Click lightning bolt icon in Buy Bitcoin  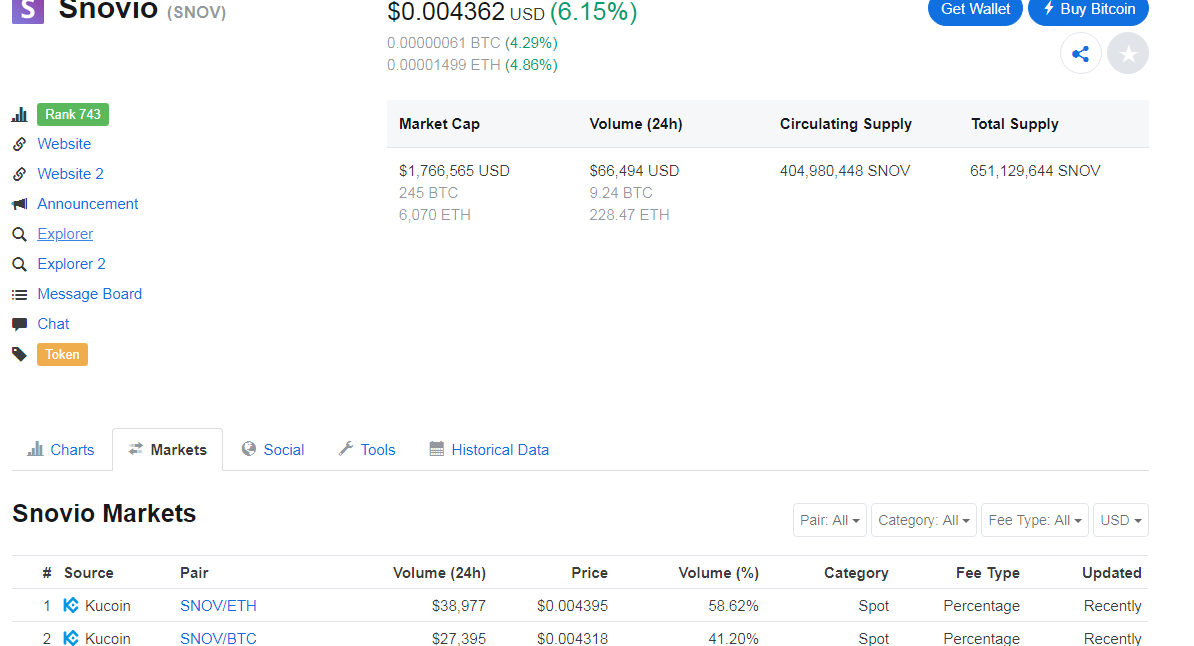pos(1049,8)
